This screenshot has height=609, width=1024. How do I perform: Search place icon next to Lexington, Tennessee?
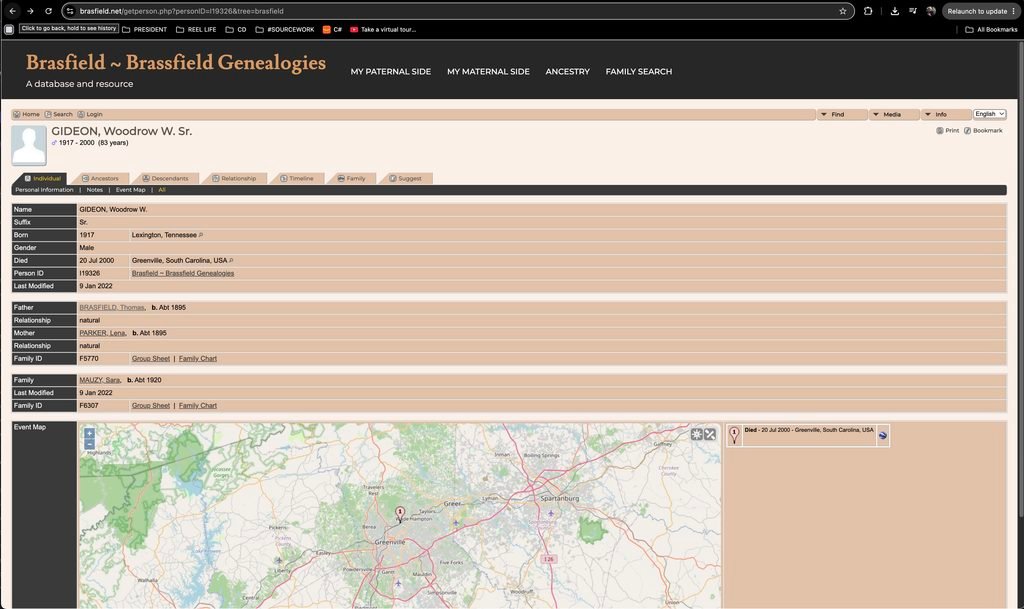pos(201,235)
